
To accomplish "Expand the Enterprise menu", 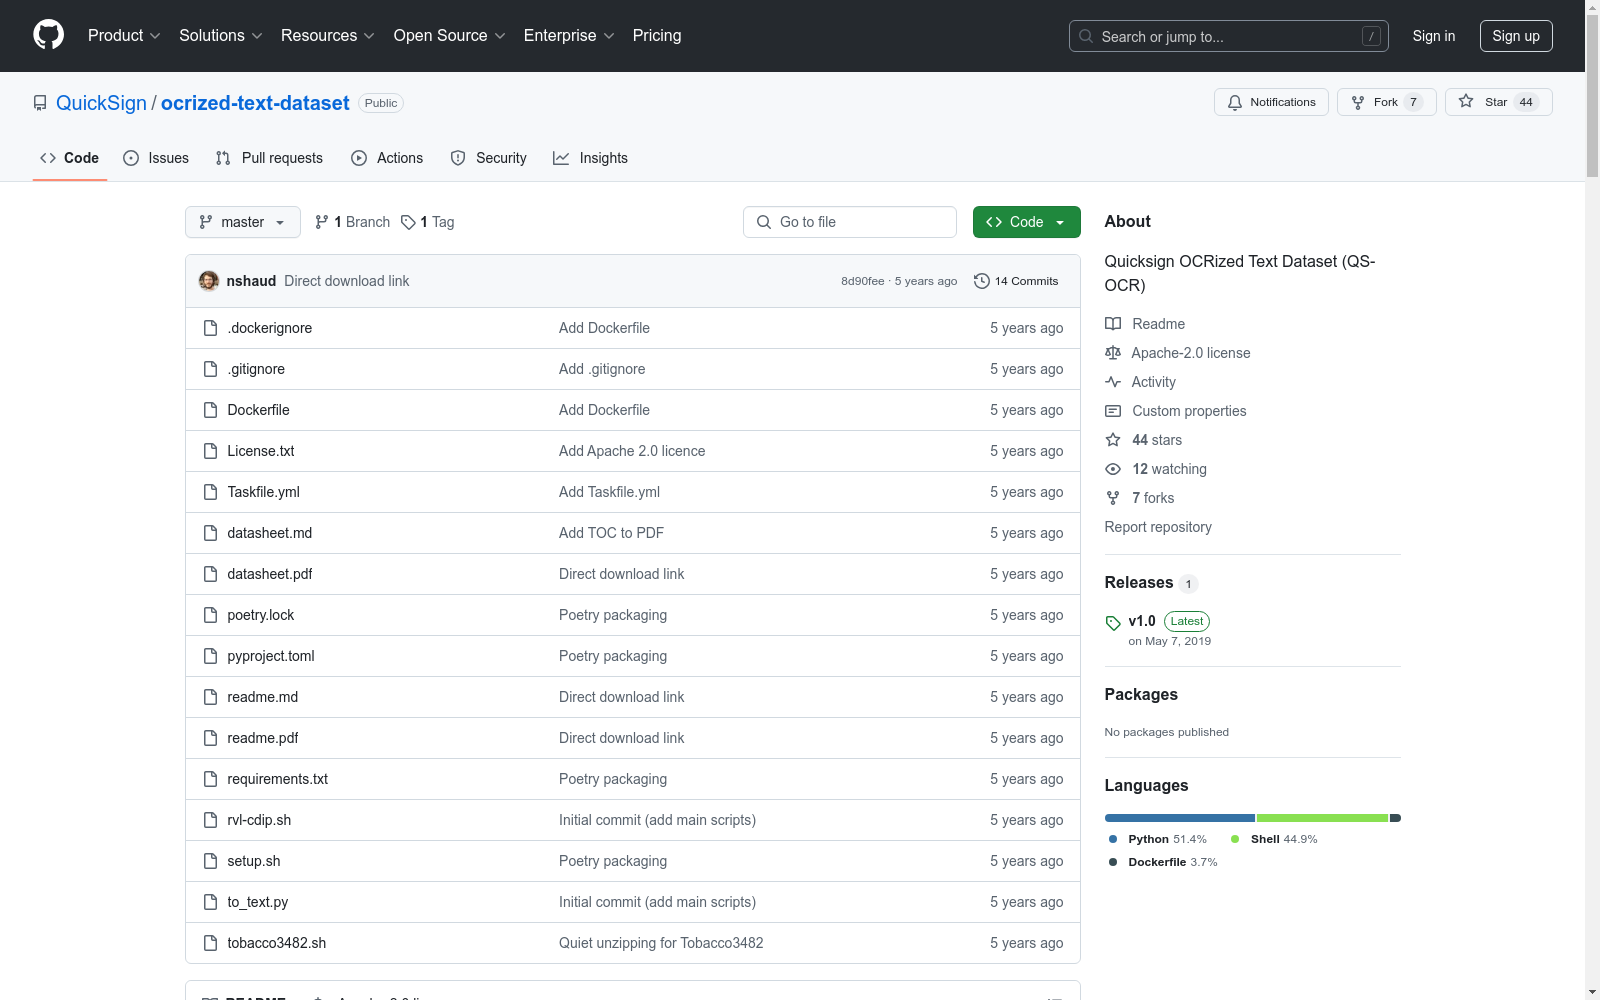I will pyautogui.click(x=569, y=36).
